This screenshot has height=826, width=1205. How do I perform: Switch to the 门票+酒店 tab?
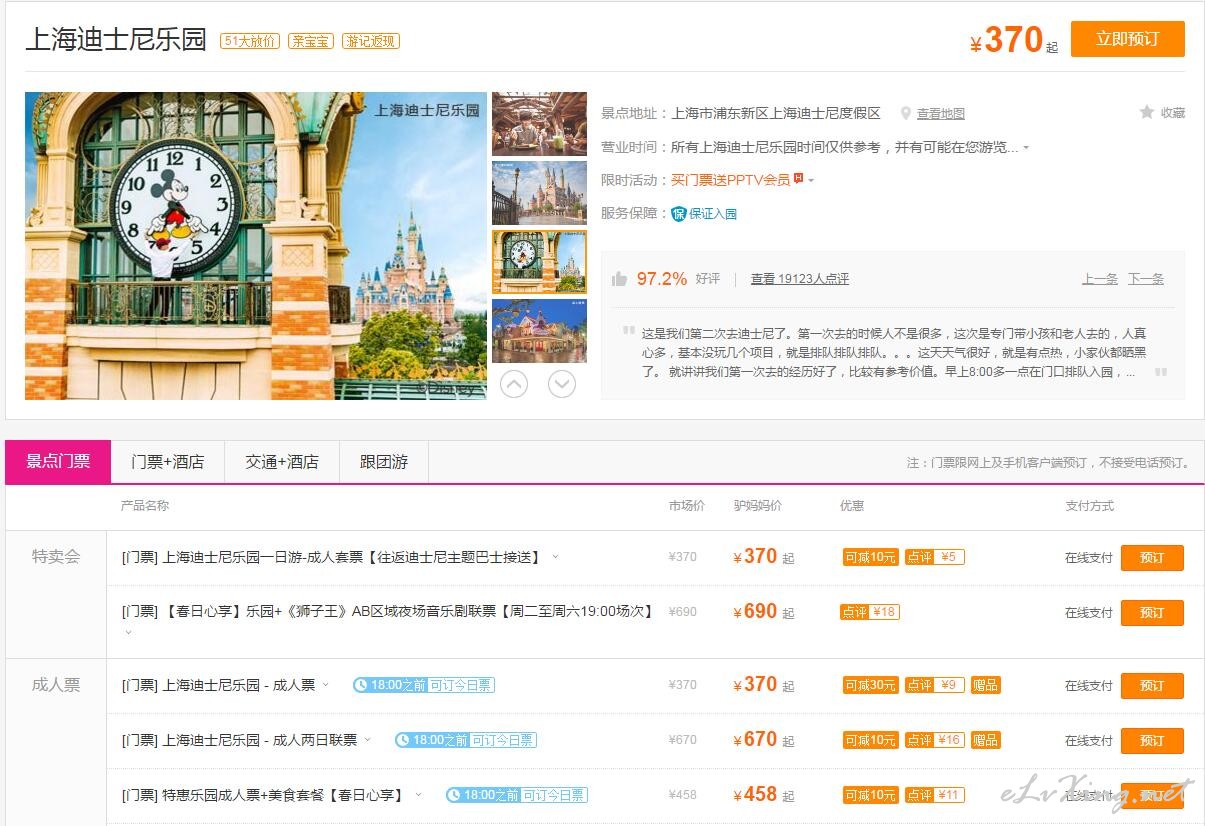pos(168,462)
